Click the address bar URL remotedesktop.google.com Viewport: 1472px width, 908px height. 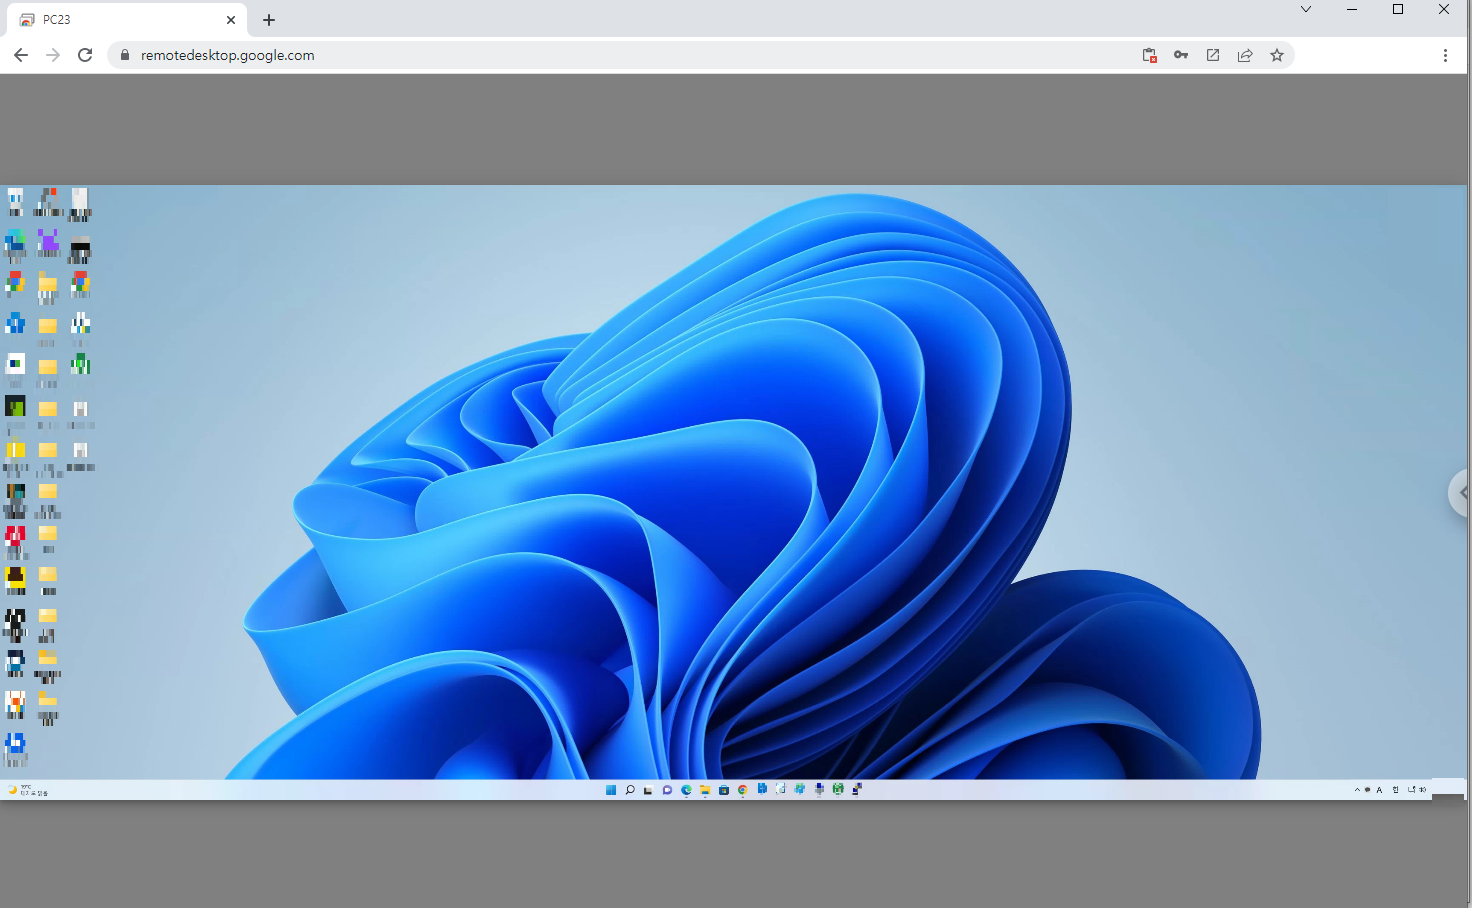coord(228,55)
